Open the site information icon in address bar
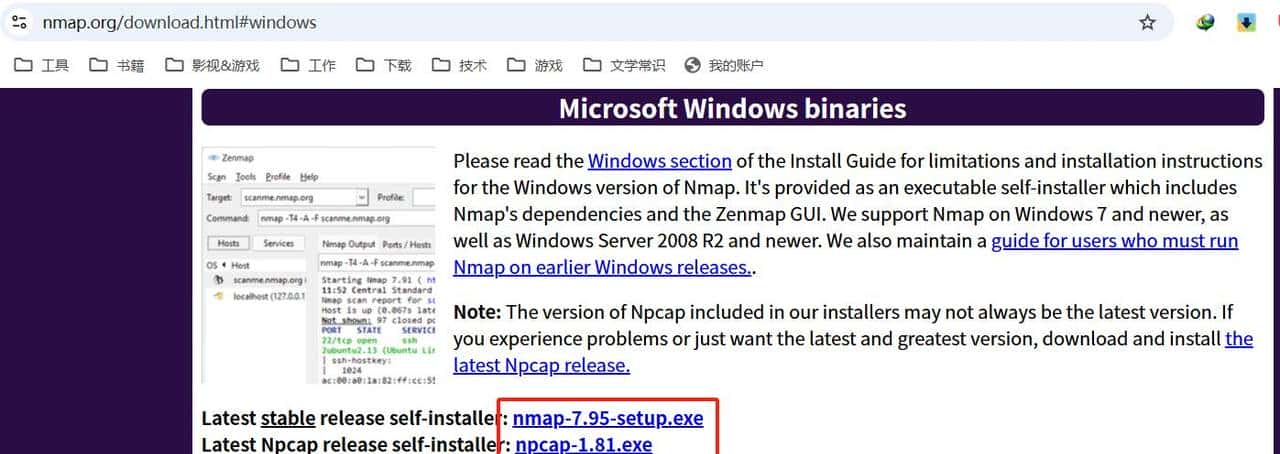Screen dimensions: 1280x454 coord(19,21)
